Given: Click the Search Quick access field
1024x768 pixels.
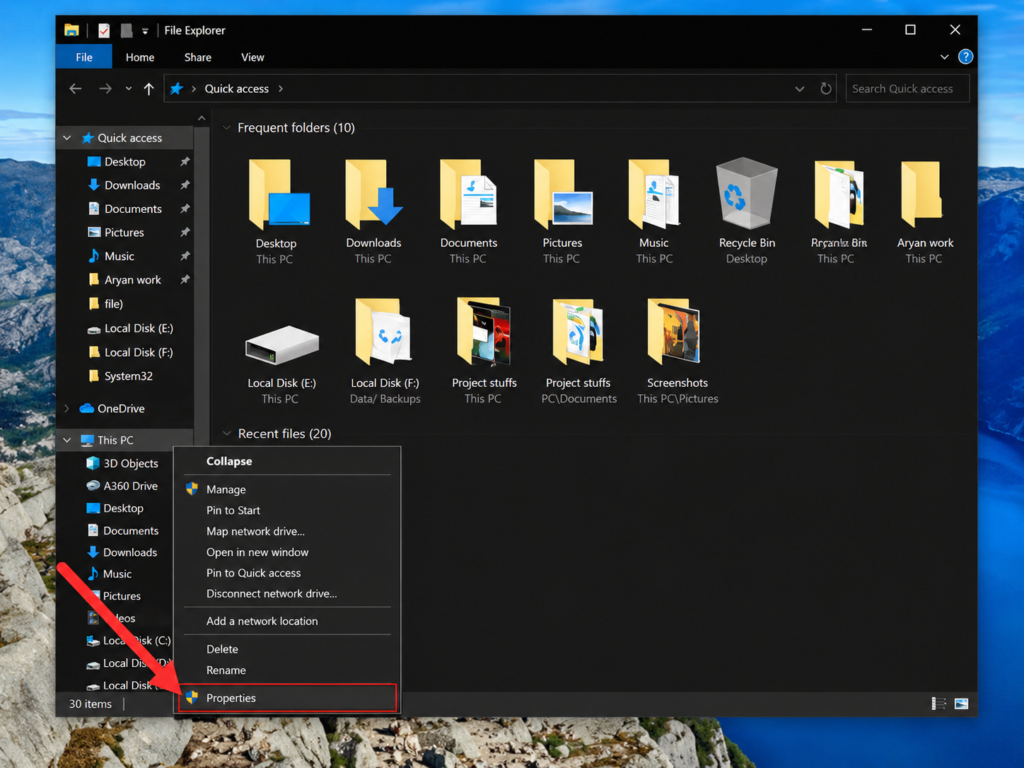Looking at the screenshot, I should click(x=907, y=88).
